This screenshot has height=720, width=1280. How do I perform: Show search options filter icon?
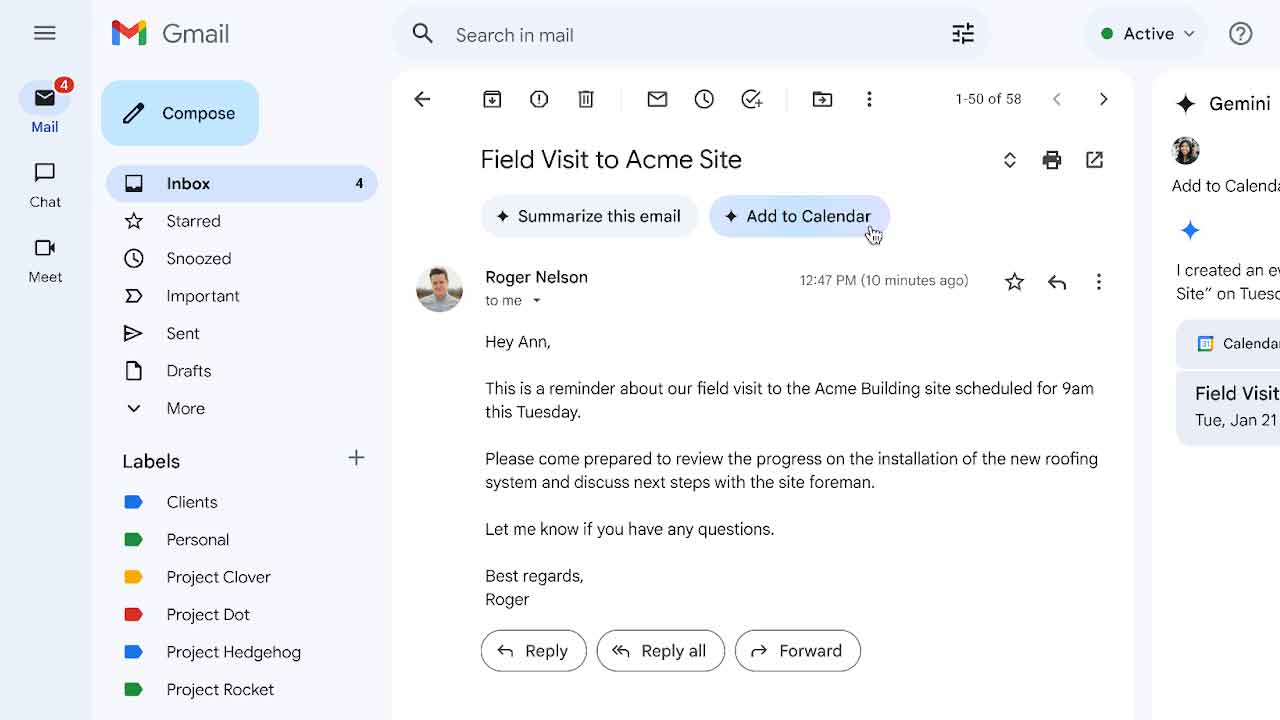click(x=963, y=34)
